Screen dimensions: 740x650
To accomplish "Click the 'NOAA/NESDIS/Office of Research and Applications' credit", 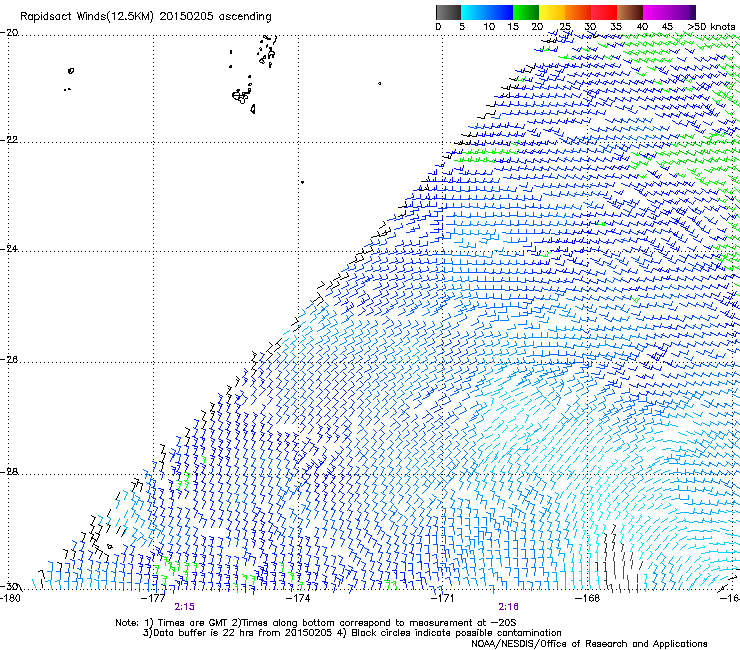I will point(589,643).
